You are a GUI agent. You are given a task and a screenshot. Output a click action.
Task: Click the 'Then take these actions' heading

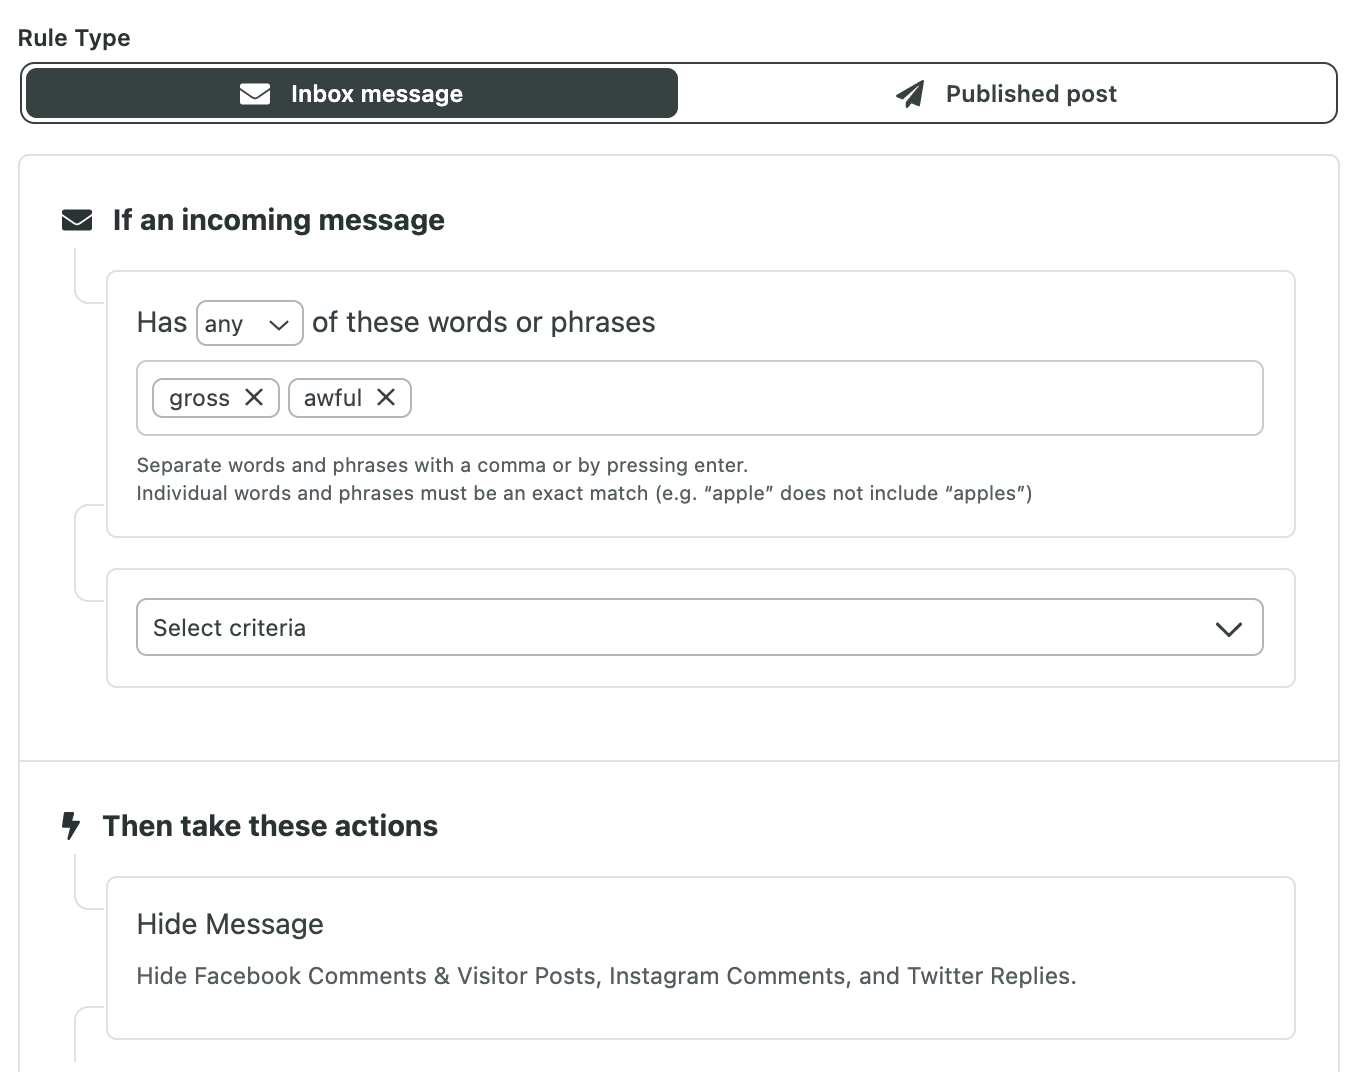coord(270,826)
